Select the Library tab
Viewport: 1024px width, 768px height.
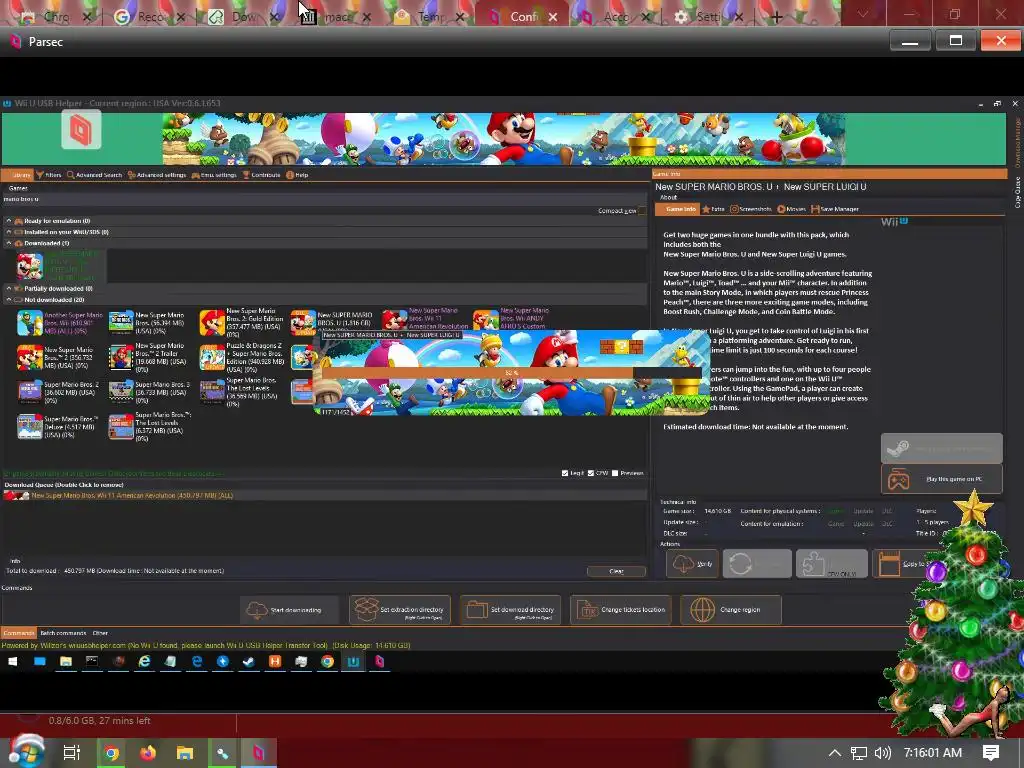click(x=18, y=175)
